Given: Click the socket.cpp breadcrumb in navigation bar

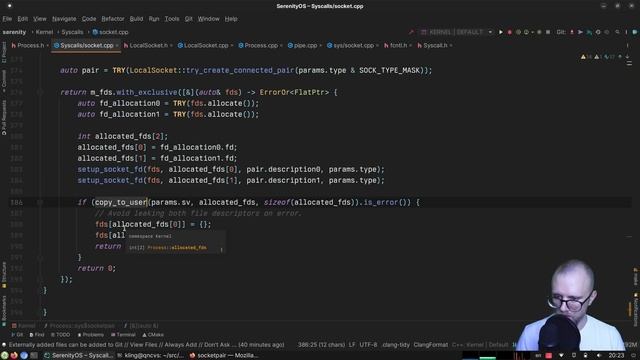Looking at the screenshot, I should pos(110,32).
